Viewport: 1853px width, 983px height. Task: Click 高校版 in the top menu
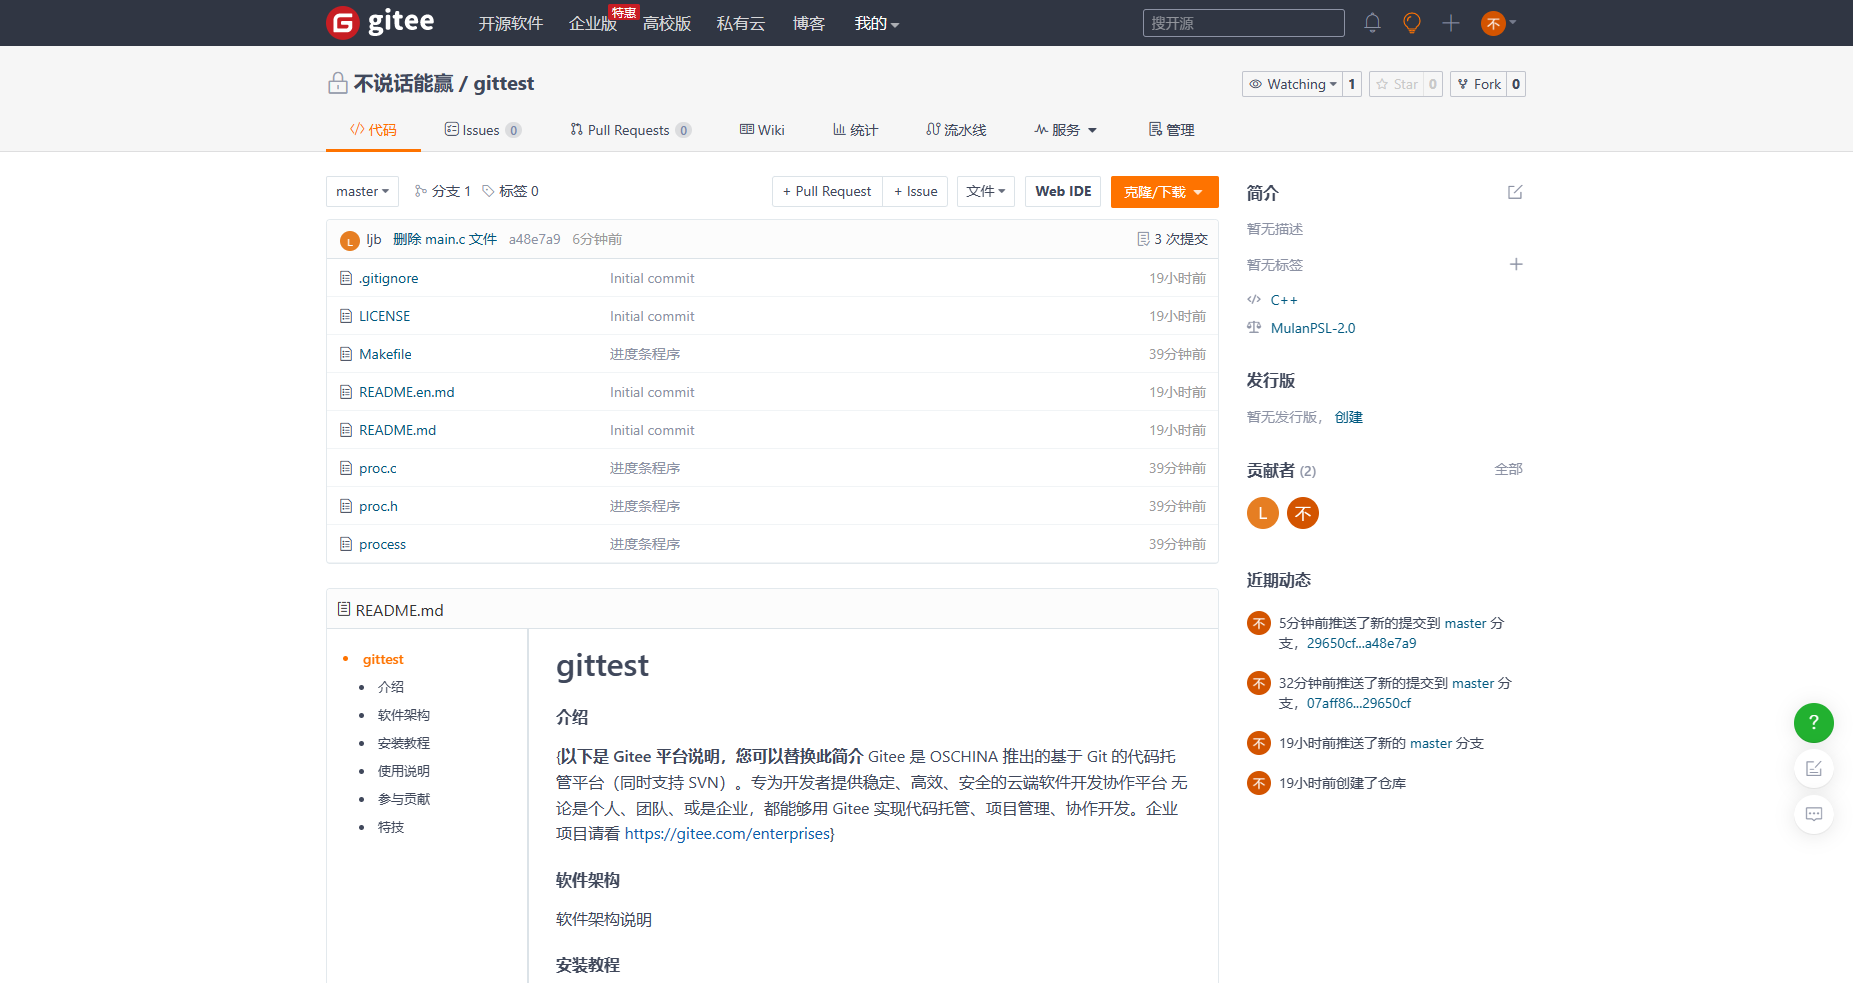(x=667, y=23)
